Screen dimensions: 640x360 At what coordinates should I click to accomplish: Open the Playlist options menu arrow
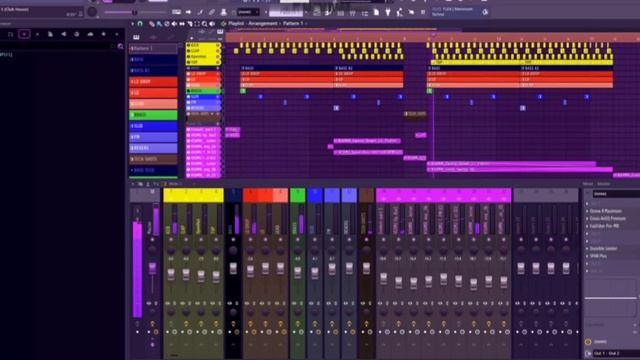132,24
